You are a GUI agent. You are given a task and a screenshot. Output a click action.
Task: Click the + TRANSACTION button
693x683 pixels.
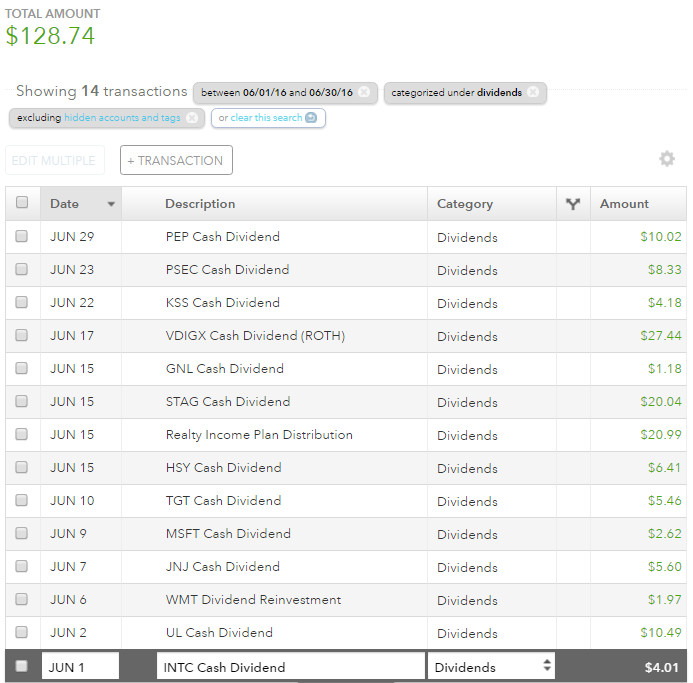[x=176, y=160]
